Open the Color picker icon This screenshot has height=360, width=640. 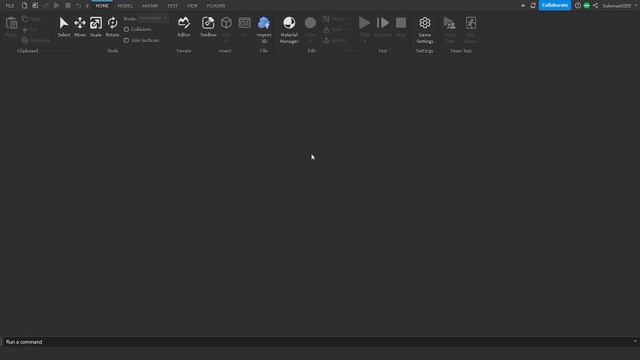(x=310, y=23)
